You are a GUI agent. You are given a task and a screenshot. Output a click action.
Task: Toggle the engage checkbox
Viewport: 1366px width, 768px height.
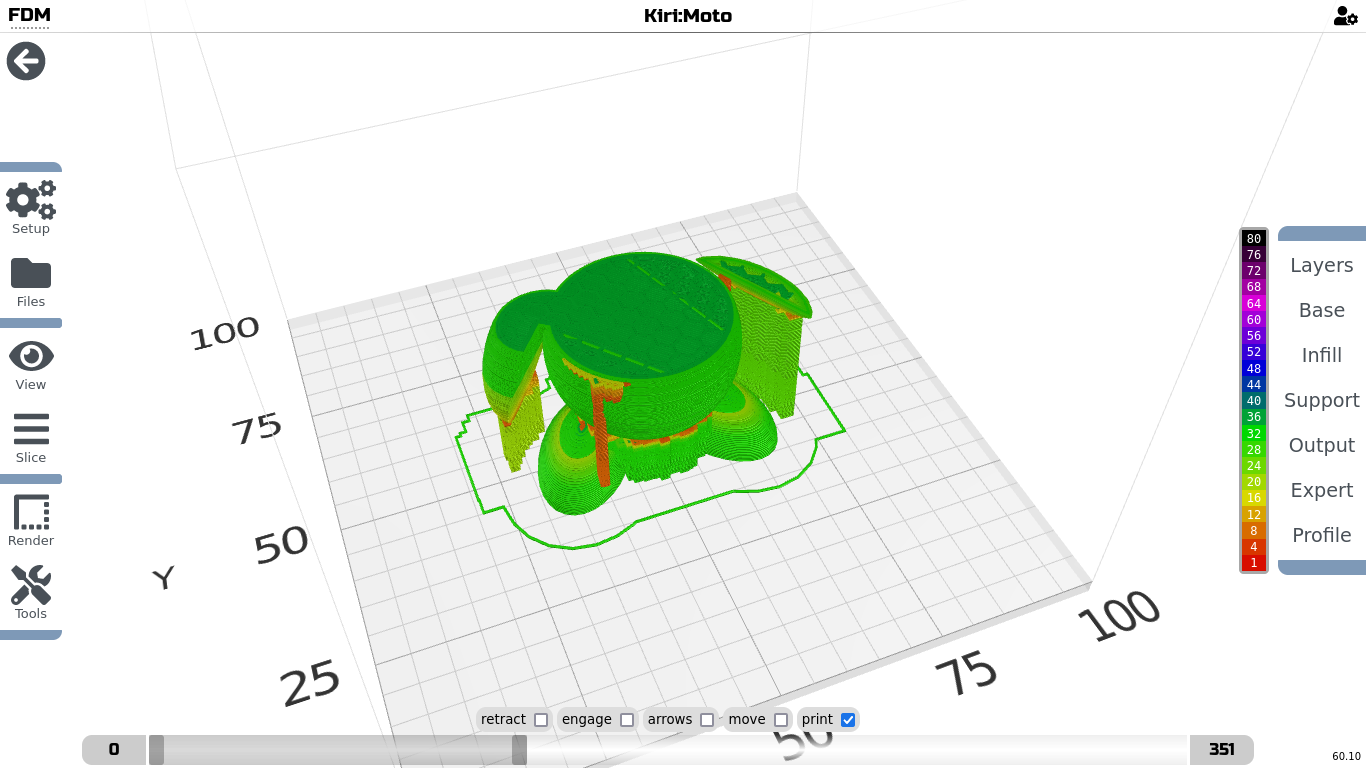(x=627, y=720)
